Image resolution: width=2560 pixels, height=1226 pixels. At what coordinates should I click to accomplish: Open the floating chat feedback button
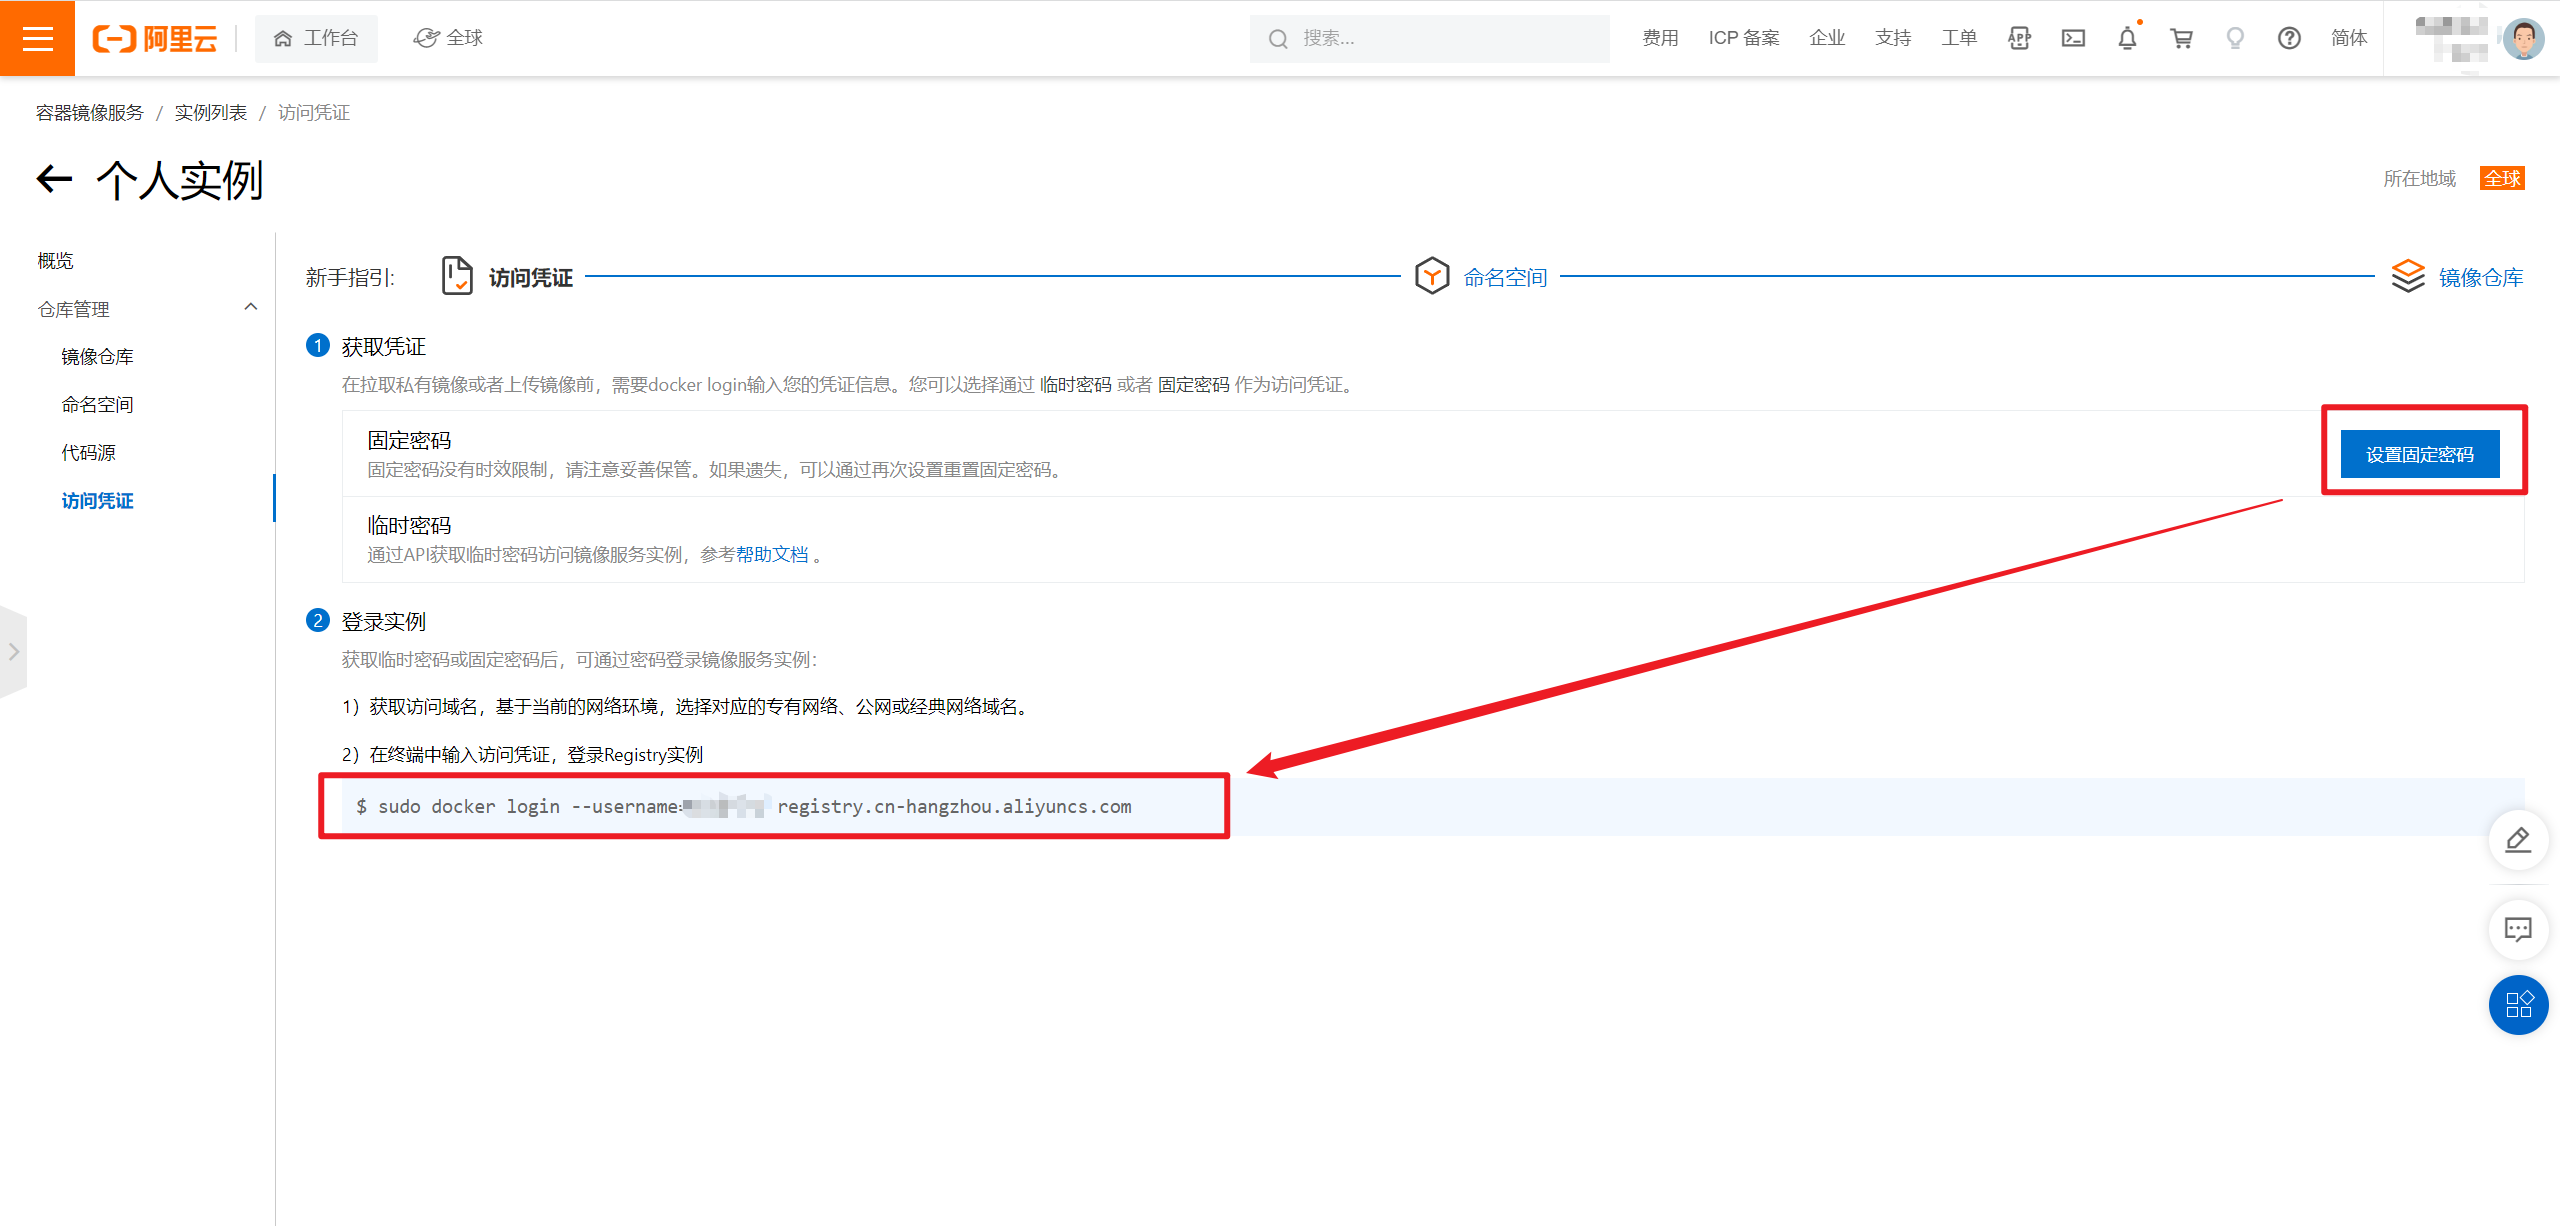coord(2517,930)
